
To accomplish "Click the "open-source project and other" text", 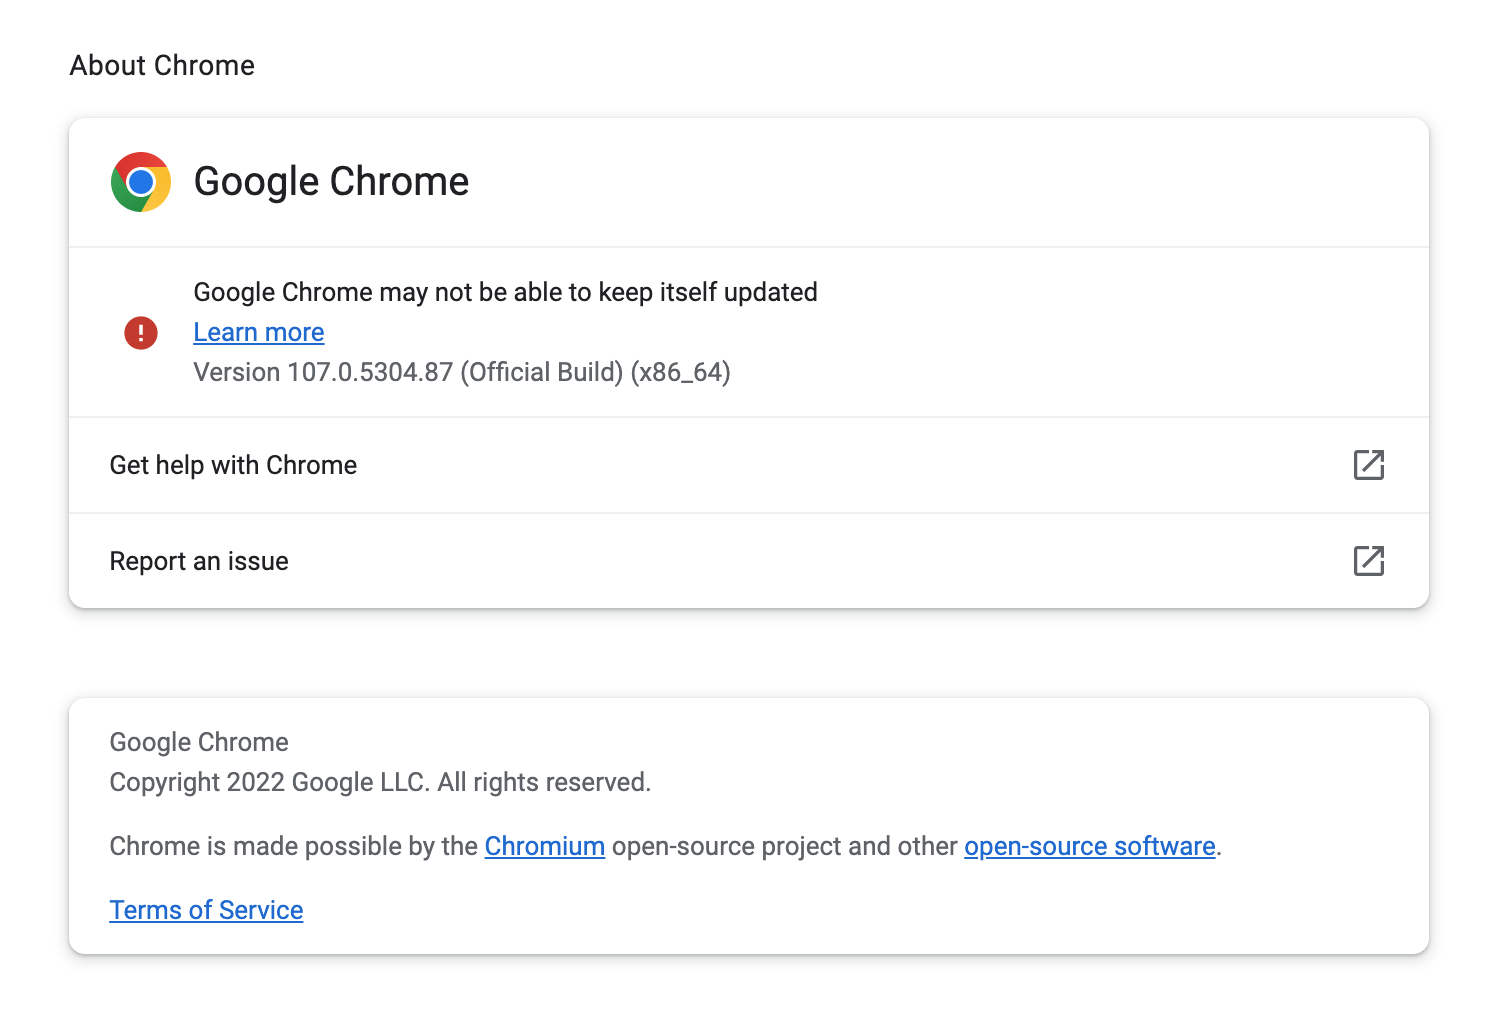I will (784, 846).
